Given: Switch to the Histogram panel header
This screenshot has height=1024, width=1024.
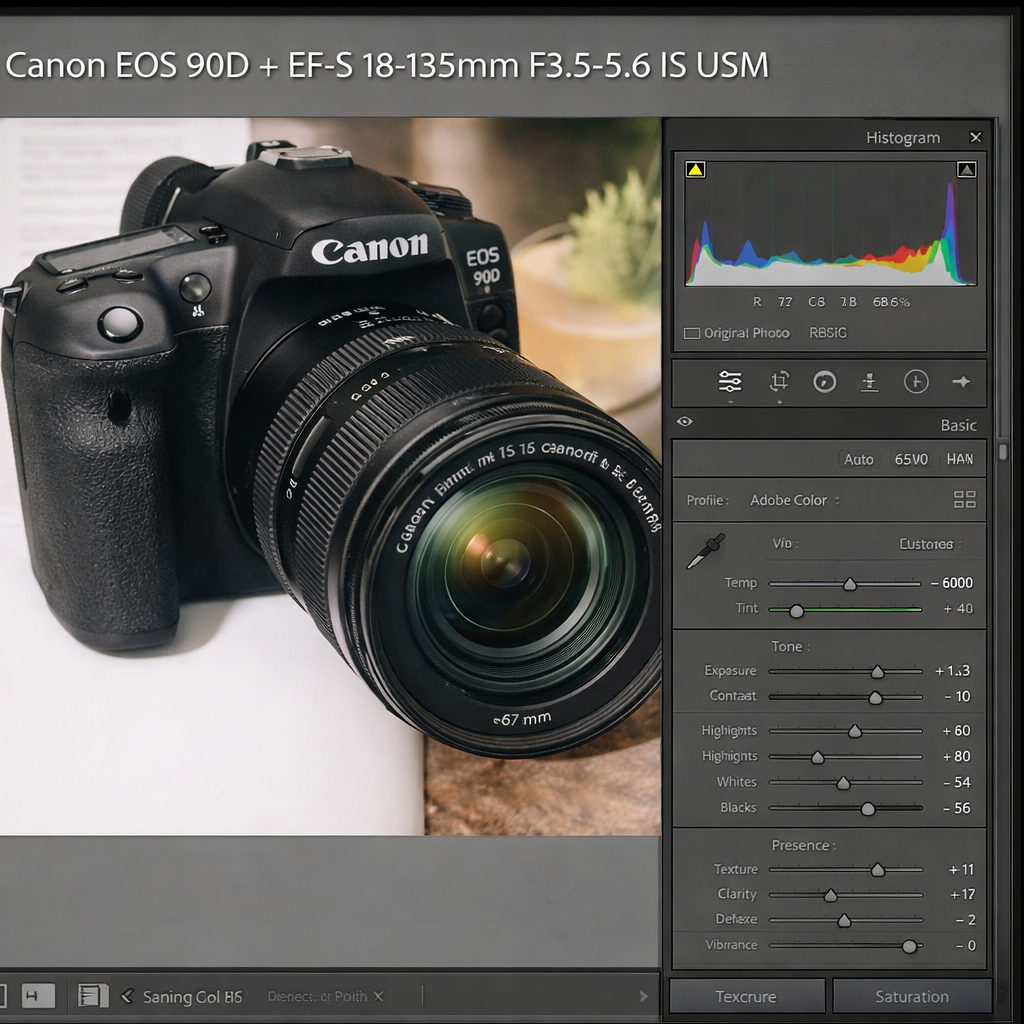Looking at the screenshot, I should (902, 137).
